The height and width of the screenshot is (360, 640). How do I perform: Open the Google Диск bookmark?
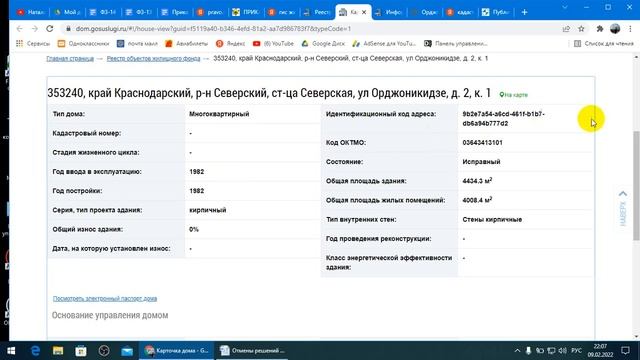click(323, 43)
